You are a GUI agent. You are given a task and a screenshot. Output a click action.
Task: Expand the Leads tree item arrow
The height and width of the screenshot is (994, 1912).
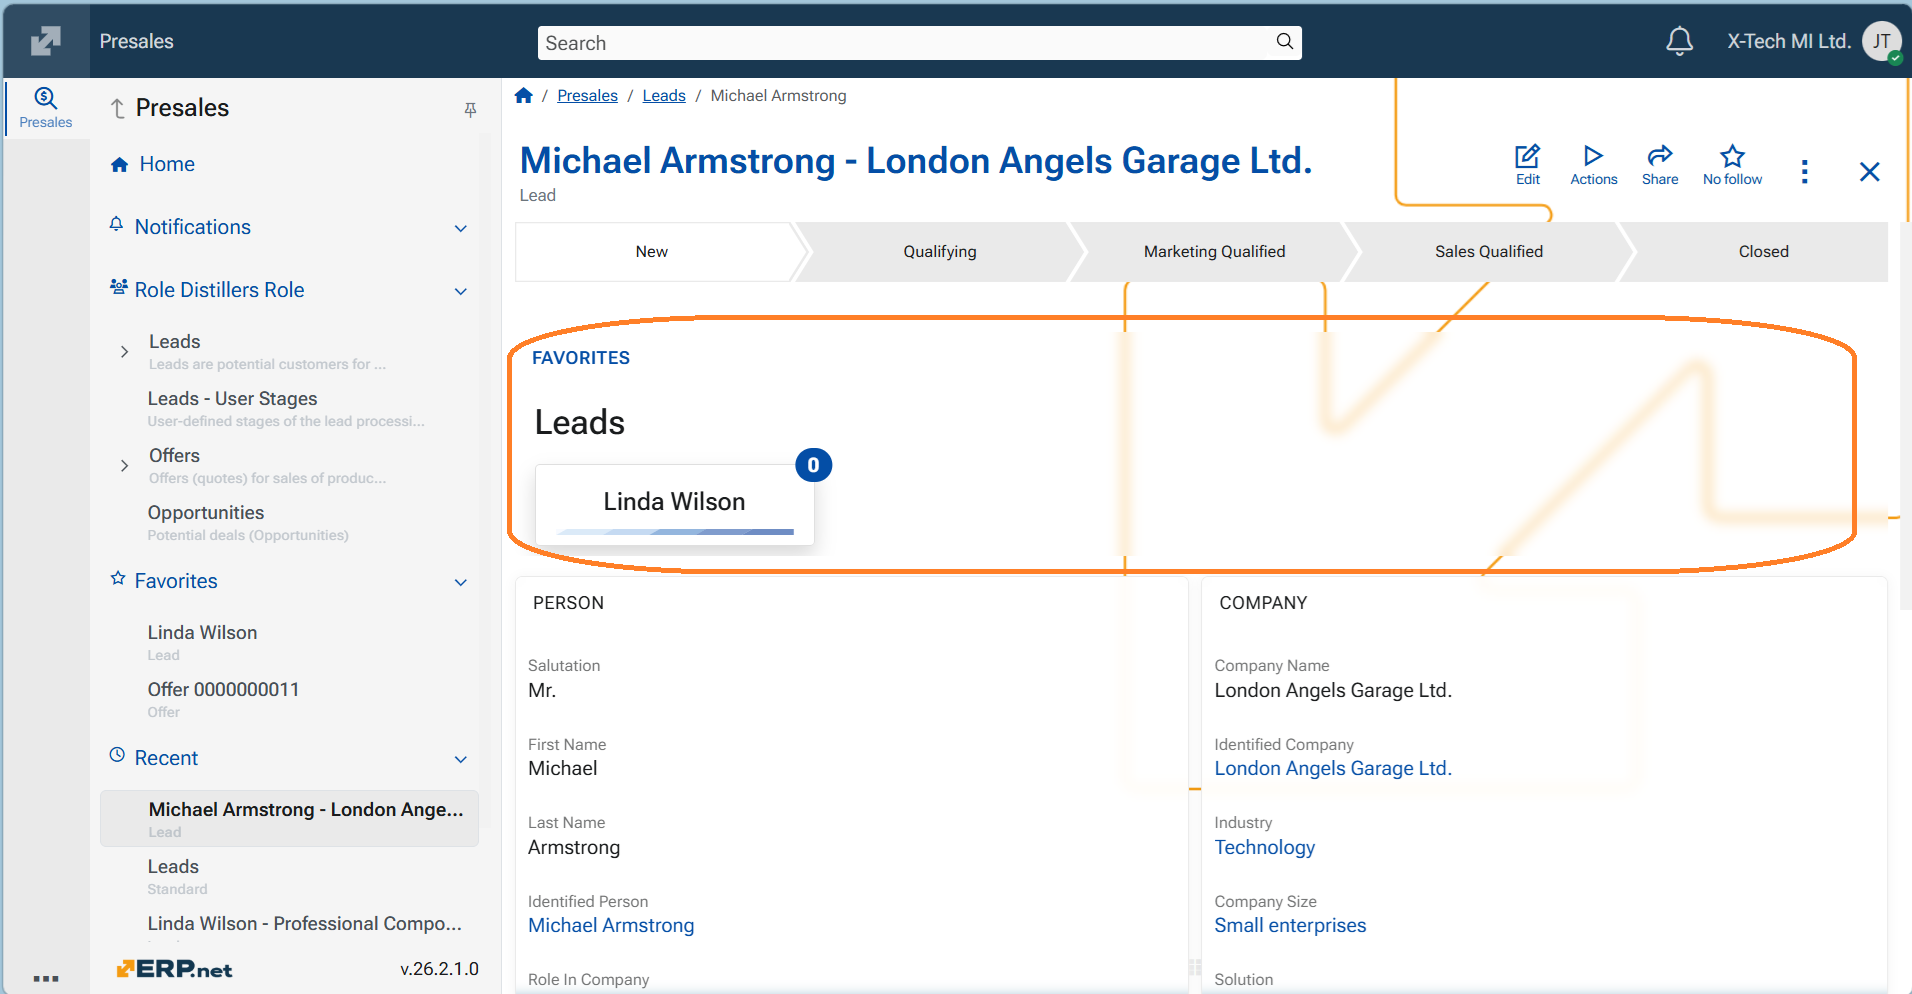pos(124,352)
